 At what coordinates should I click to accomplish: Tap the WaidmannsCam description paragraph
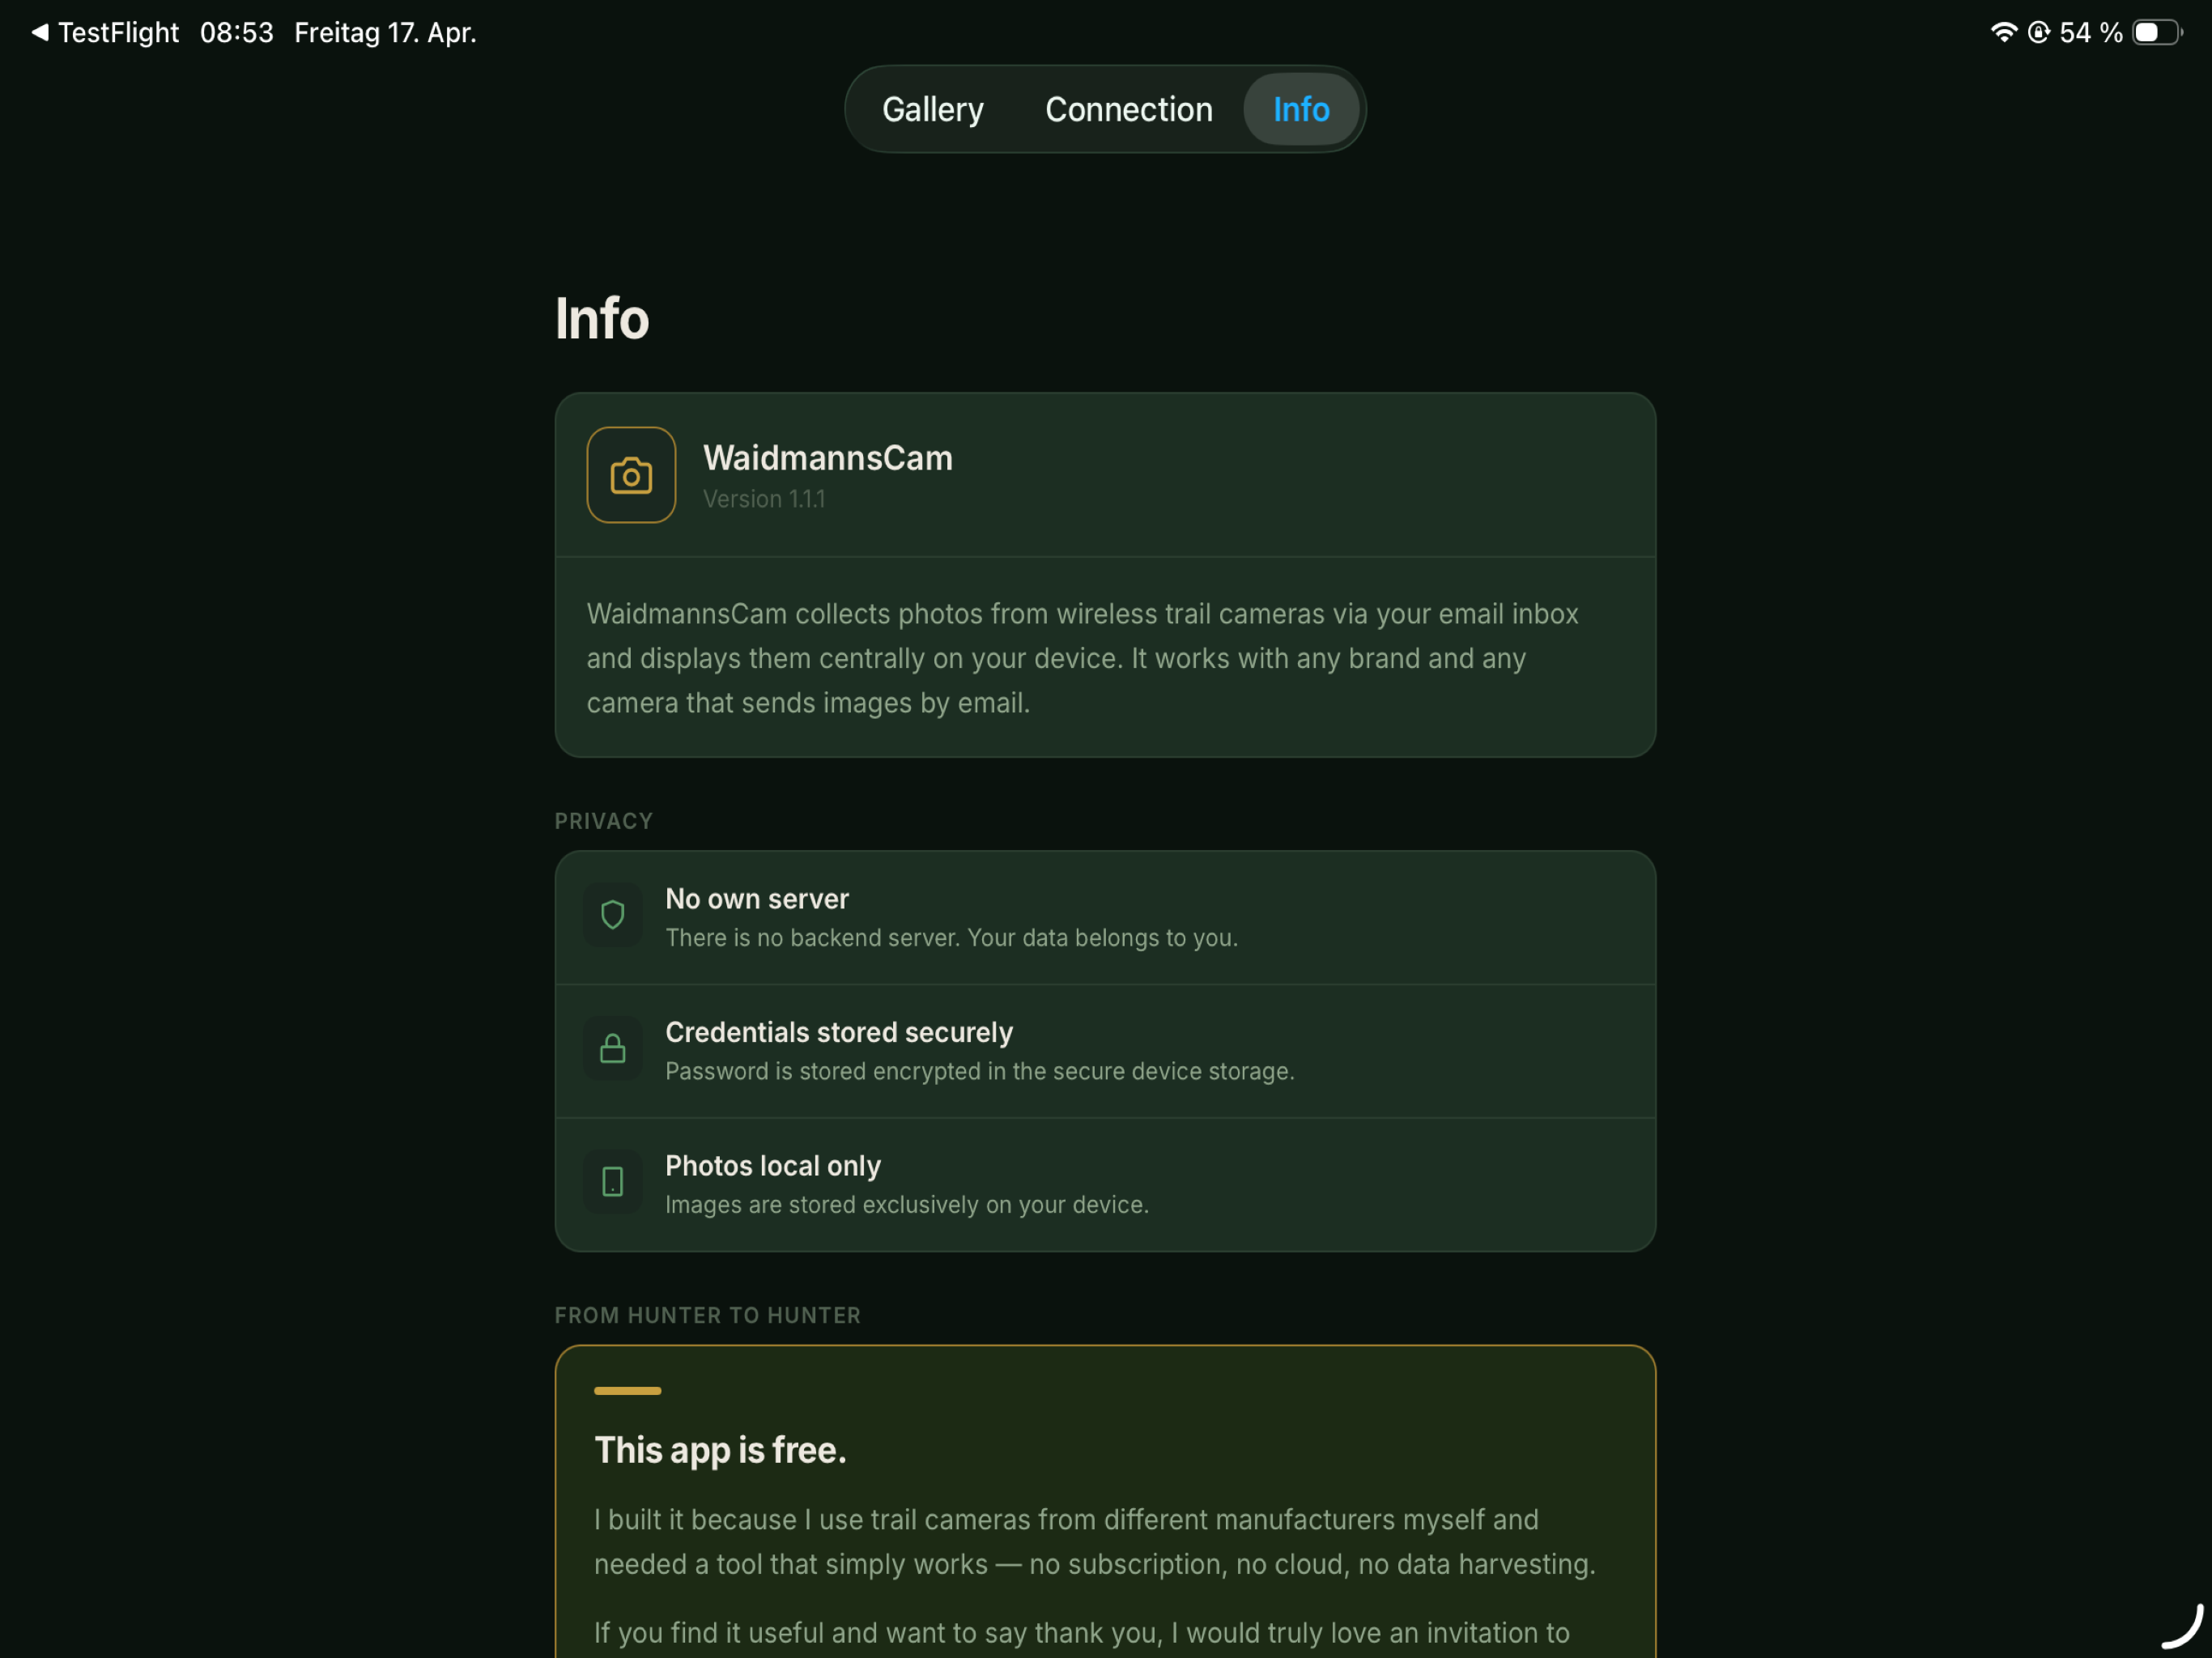pyautogui.click(x=1083, y=658)
